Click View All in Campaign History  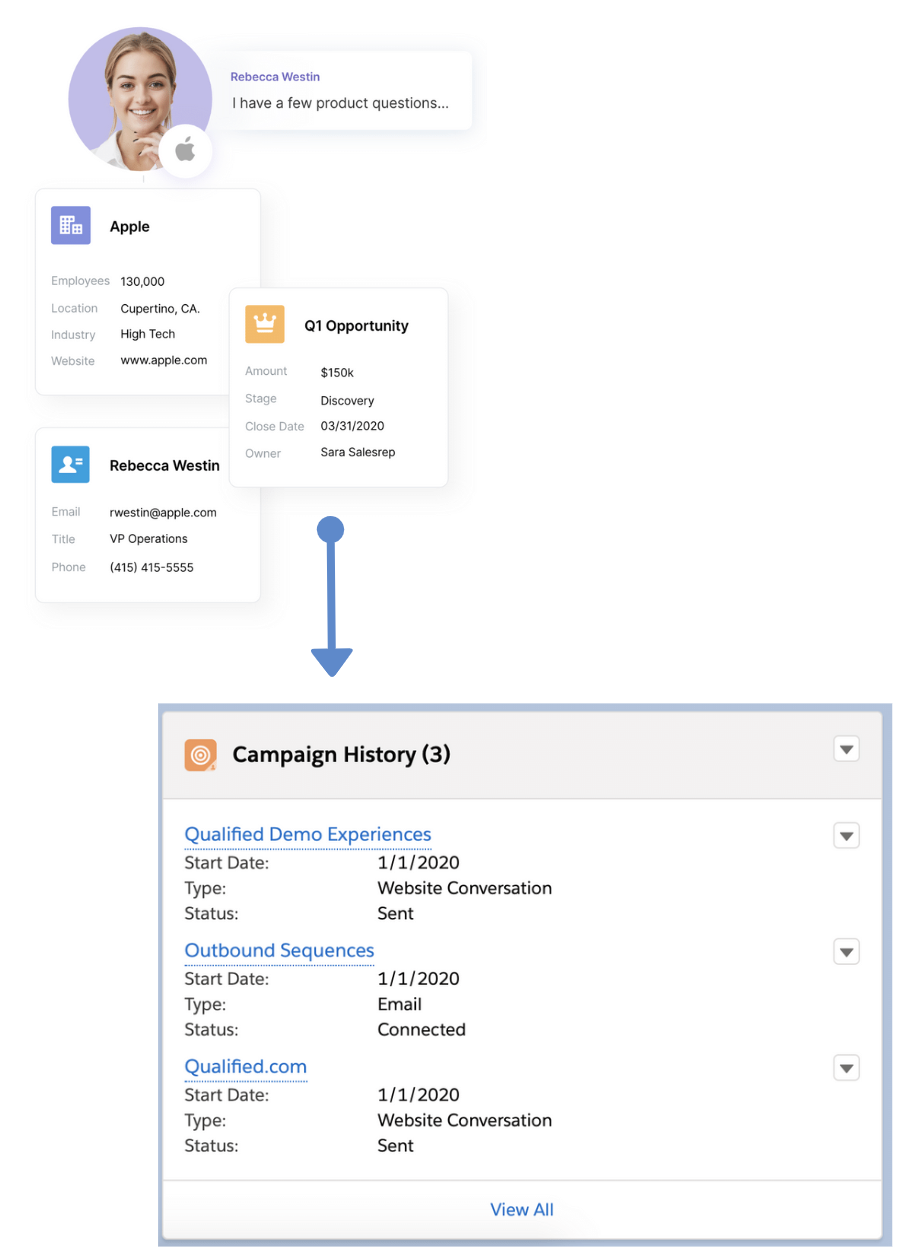click(x=522, y=1209)
